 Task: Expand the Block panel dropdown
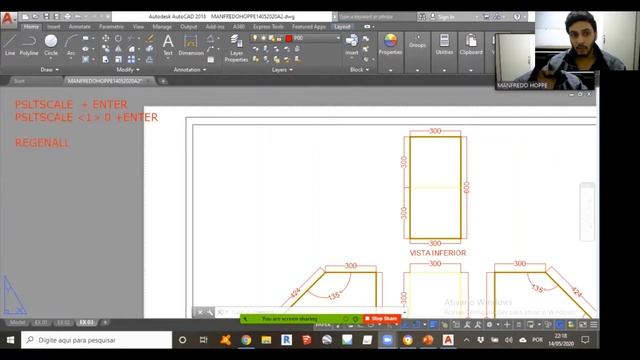tap(360, 70)
